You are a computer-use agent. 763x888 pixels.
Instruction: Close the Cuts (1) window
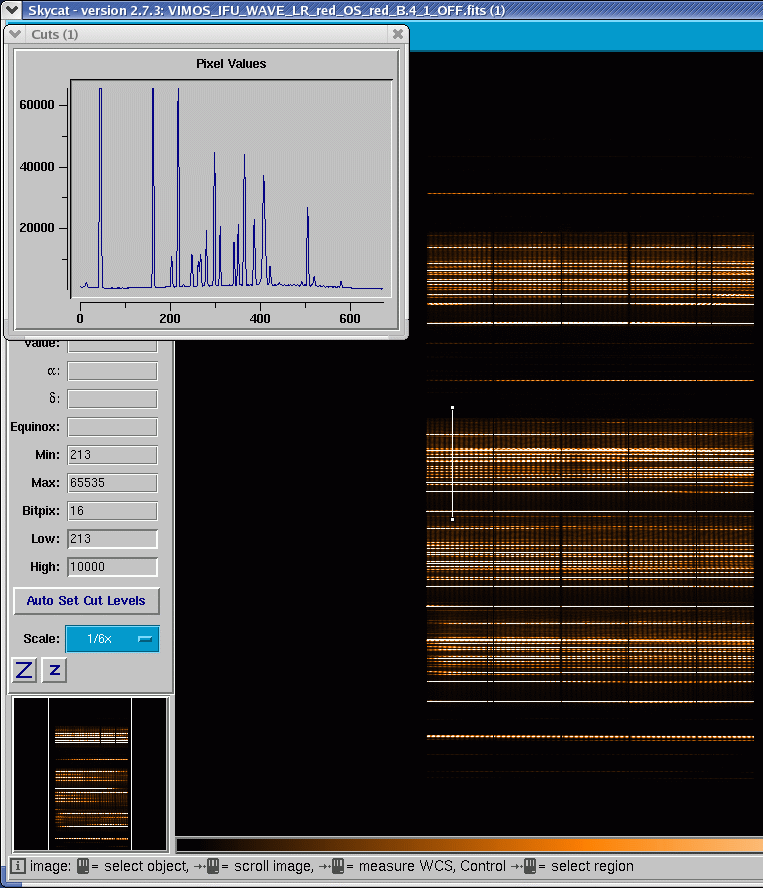[398, 34]
